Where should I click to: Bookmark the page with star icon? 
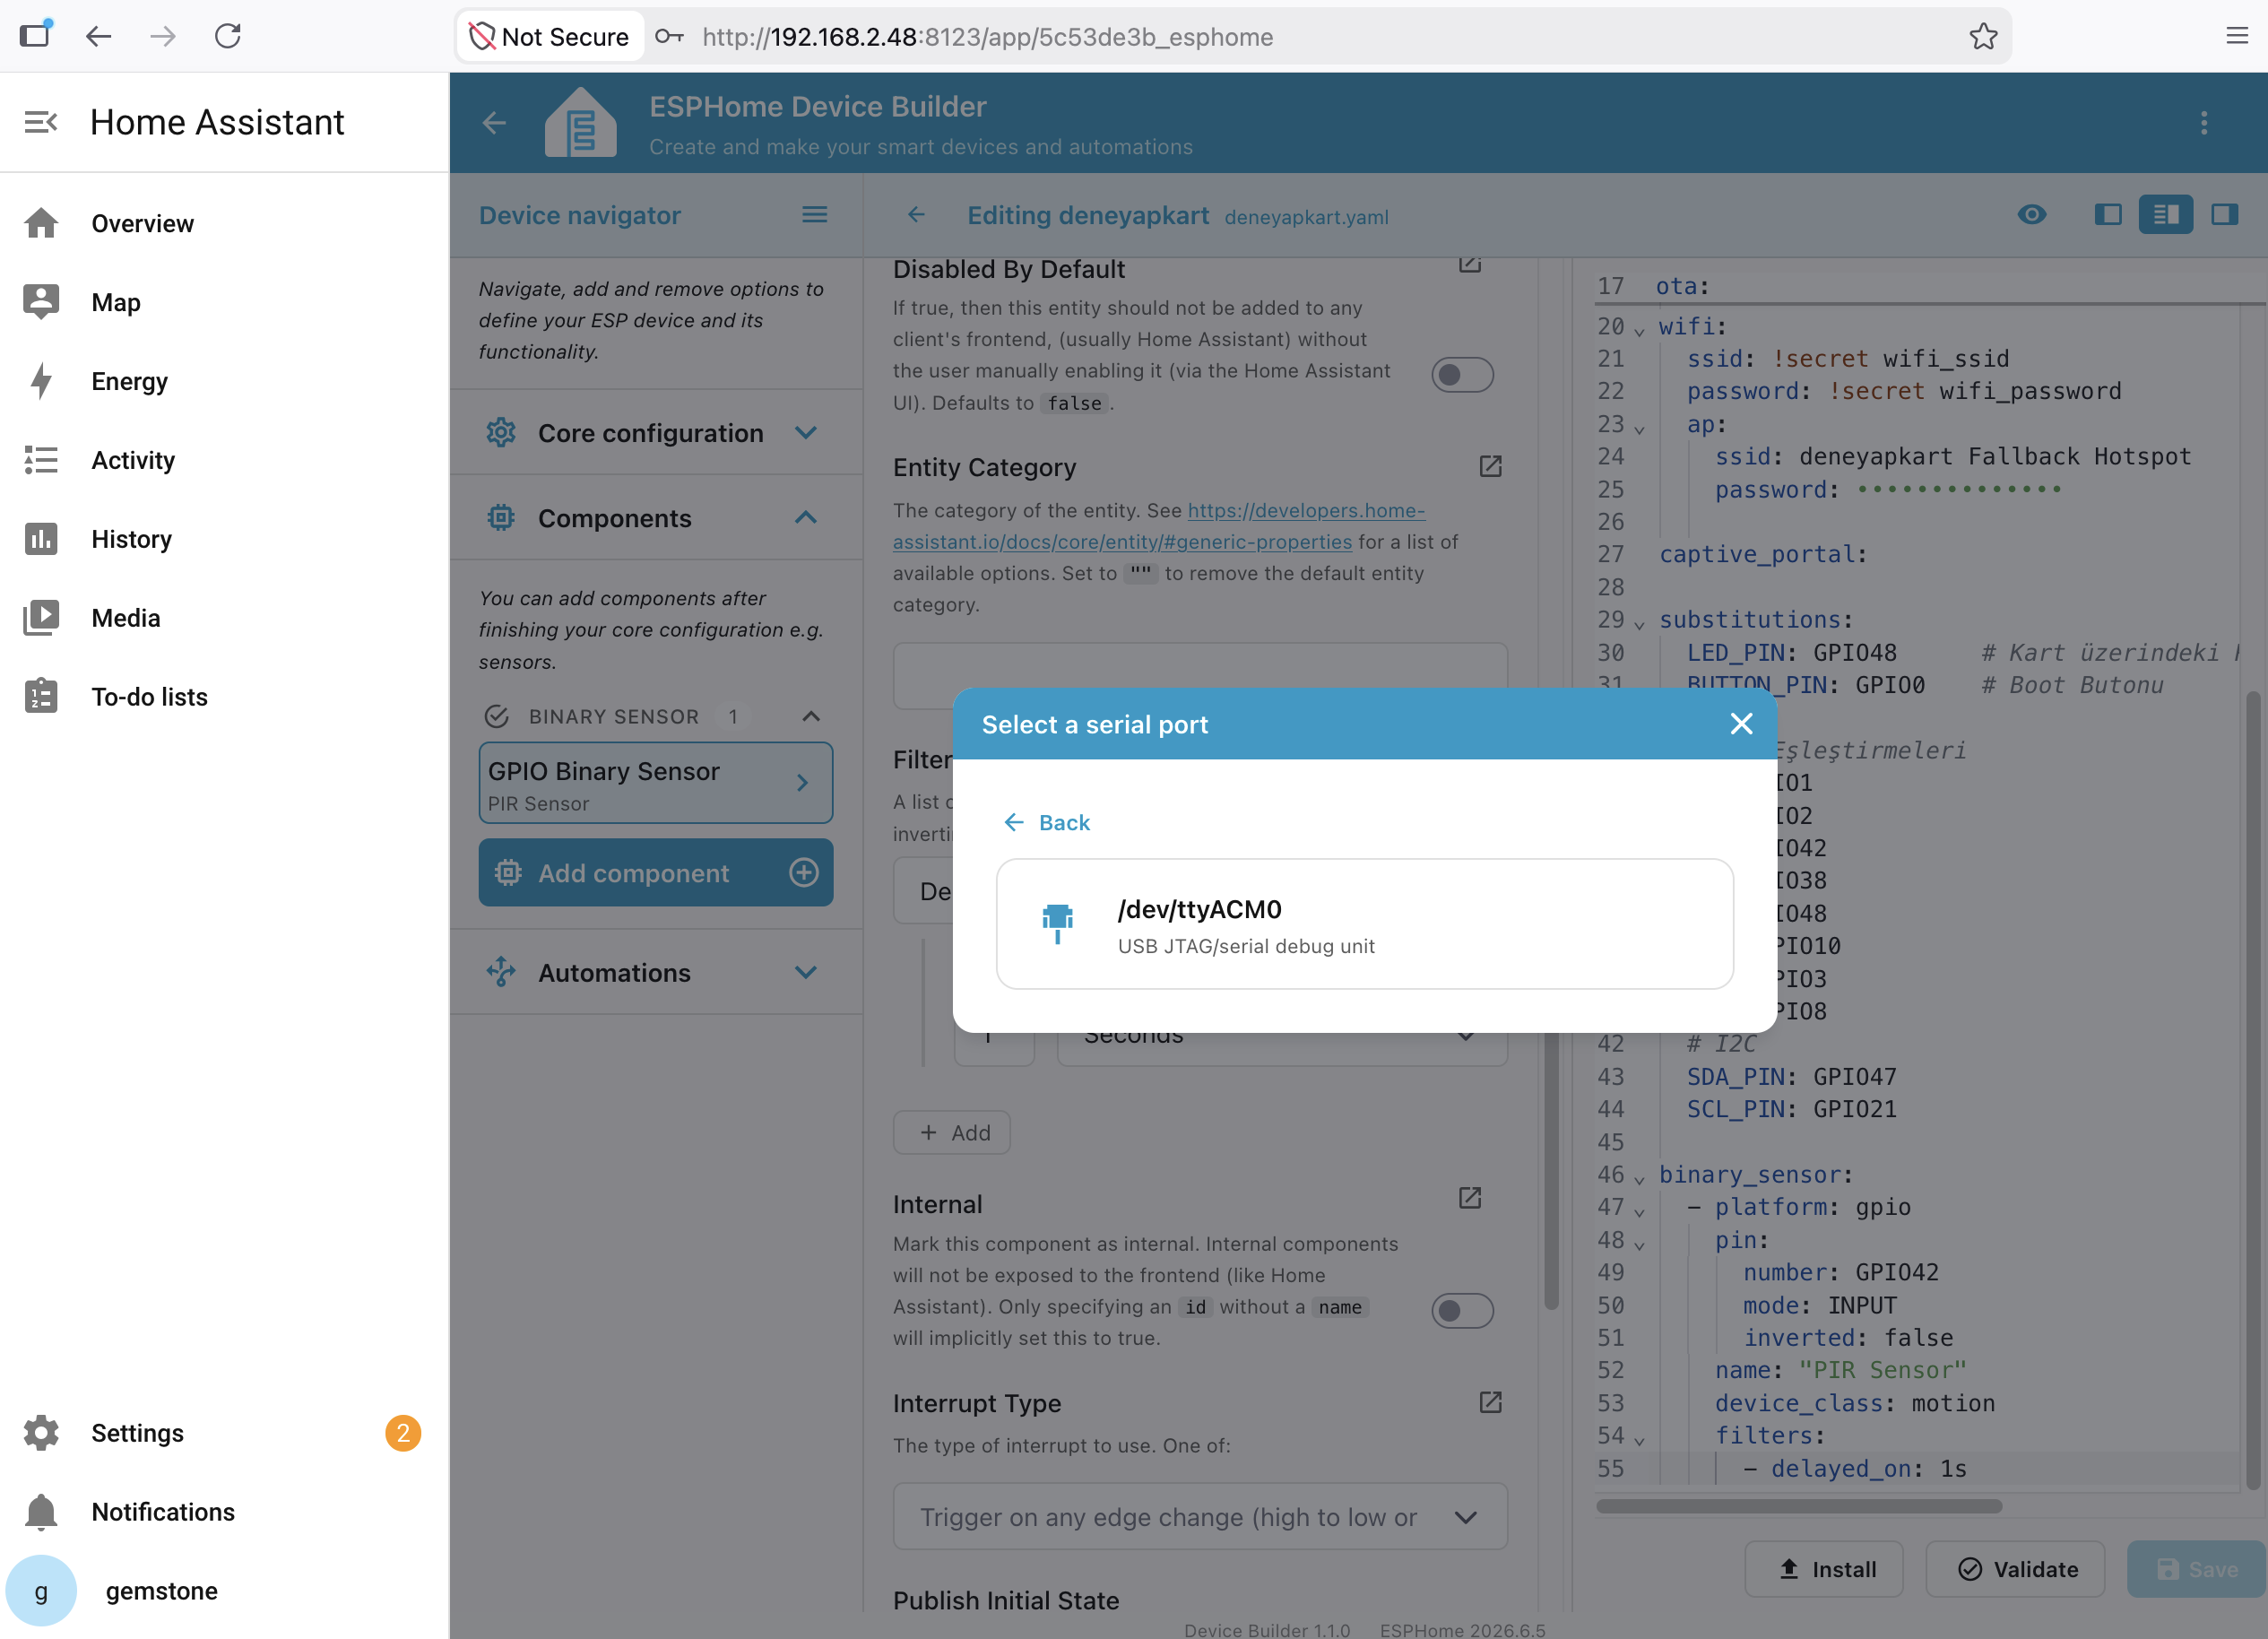1983,37
